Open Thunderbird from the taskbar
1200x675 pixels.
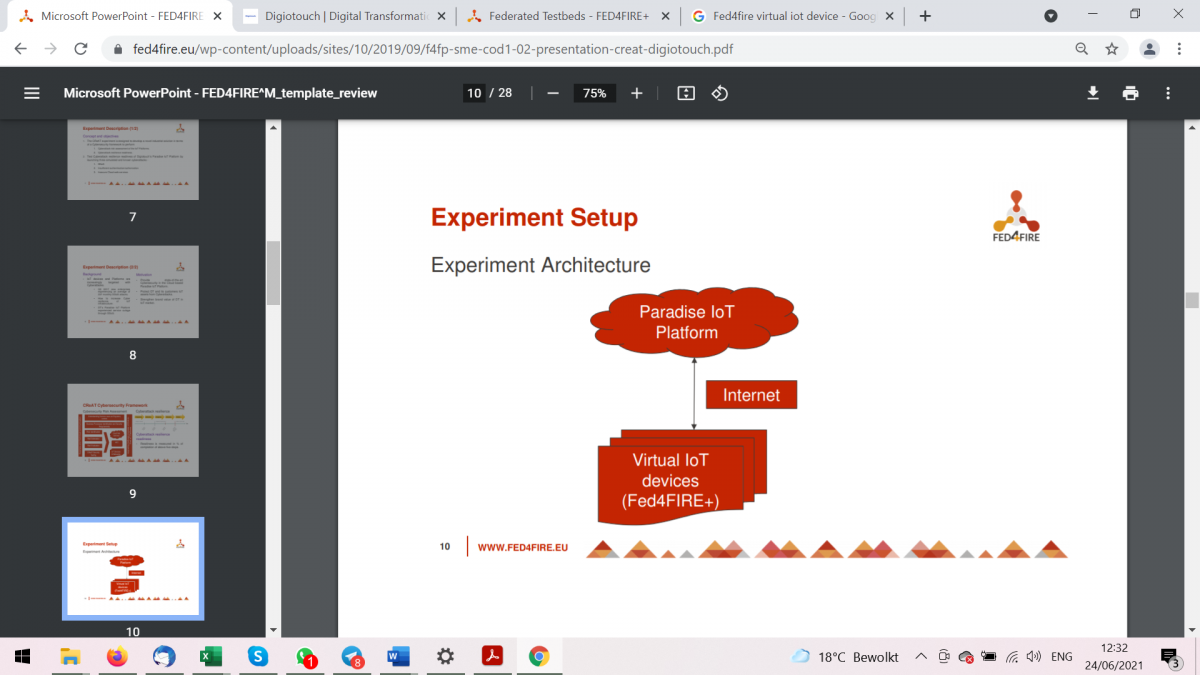pos(164,656)
